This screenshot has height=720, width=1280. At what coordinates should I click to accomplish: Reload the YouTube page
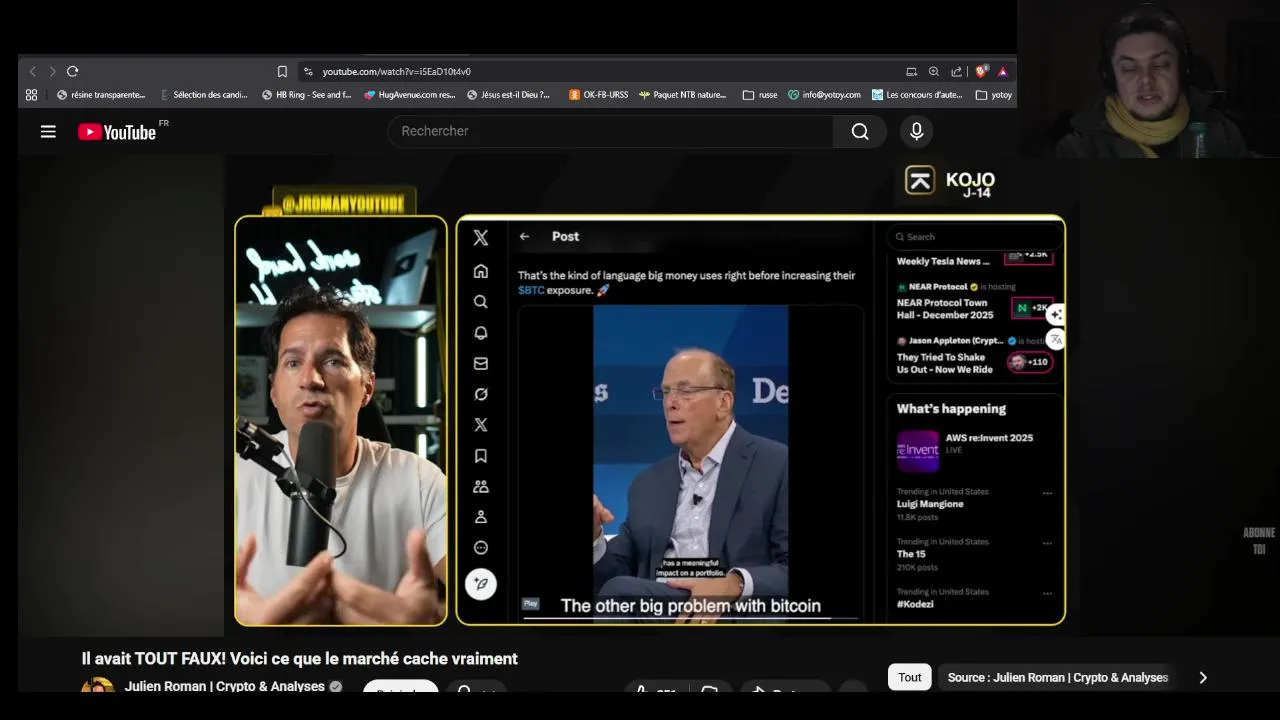(72, 71)
